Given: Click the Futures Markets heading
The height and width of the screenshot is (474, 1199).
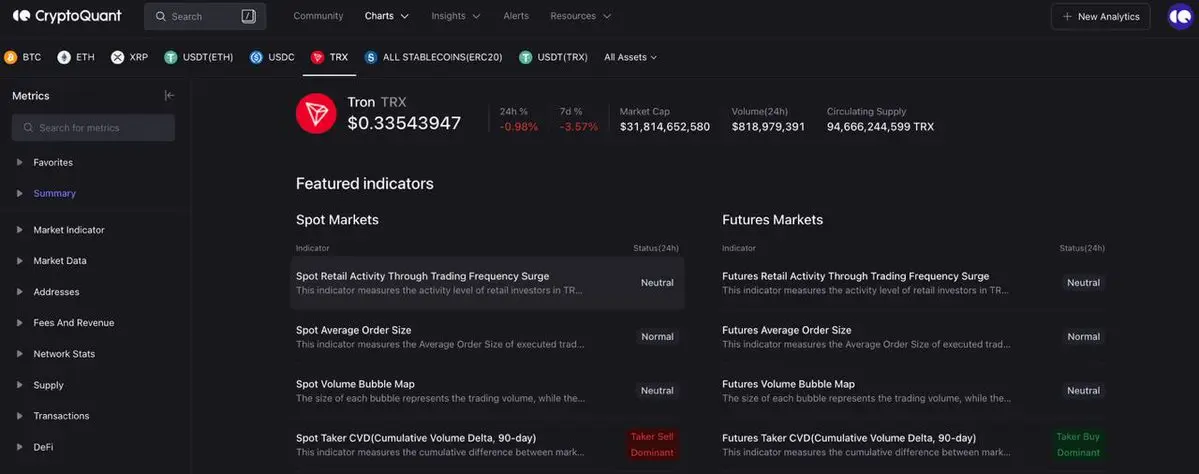Looking at the screenshot, I should point(772,219).
